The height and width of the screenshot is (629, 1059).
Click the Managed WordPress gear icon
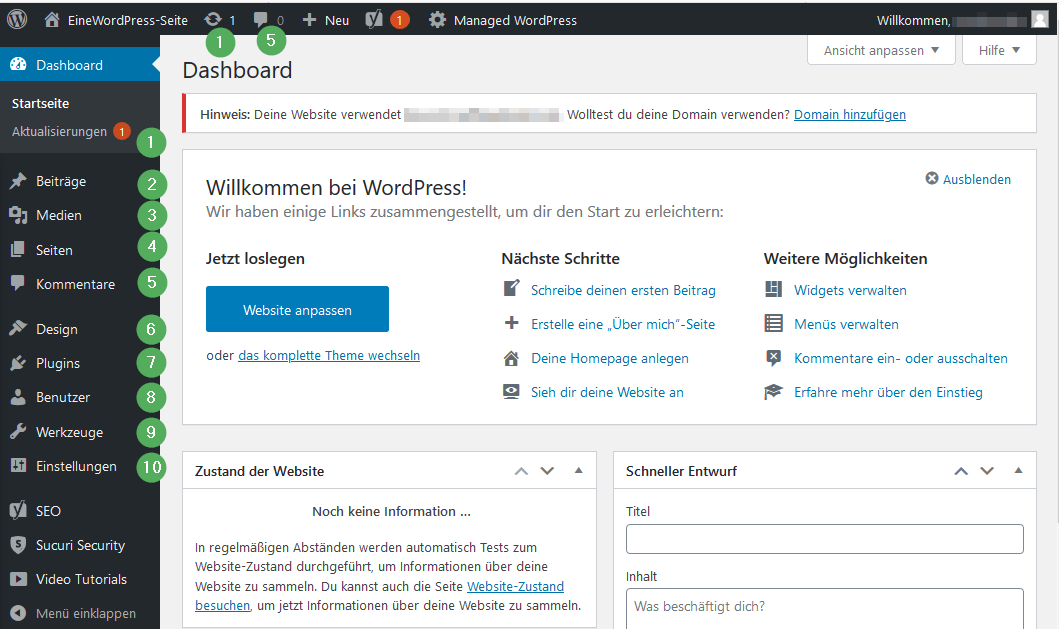tap(438, 20)
